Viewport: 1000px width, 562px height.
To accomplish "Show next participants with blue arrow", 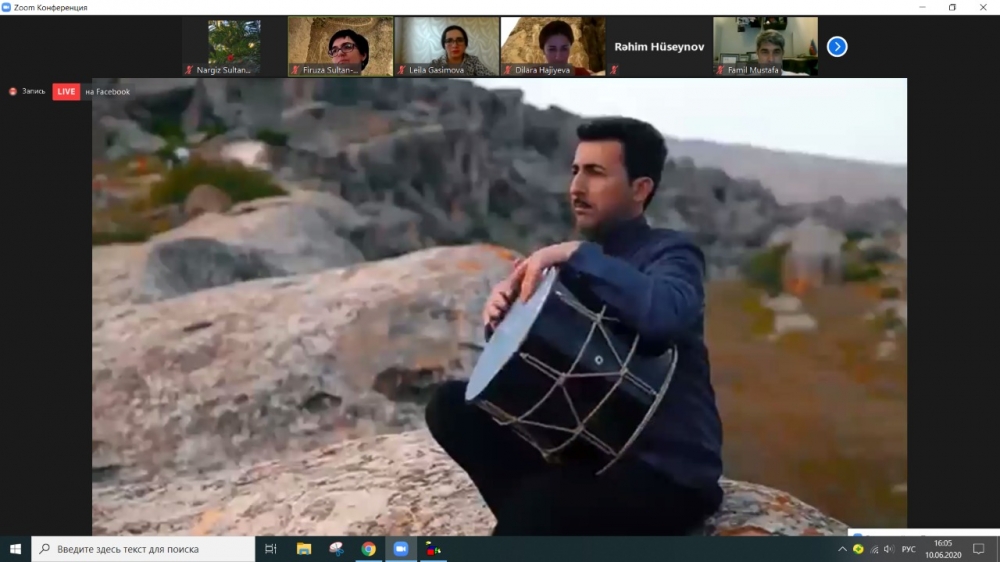I will [x=837, y=47].
